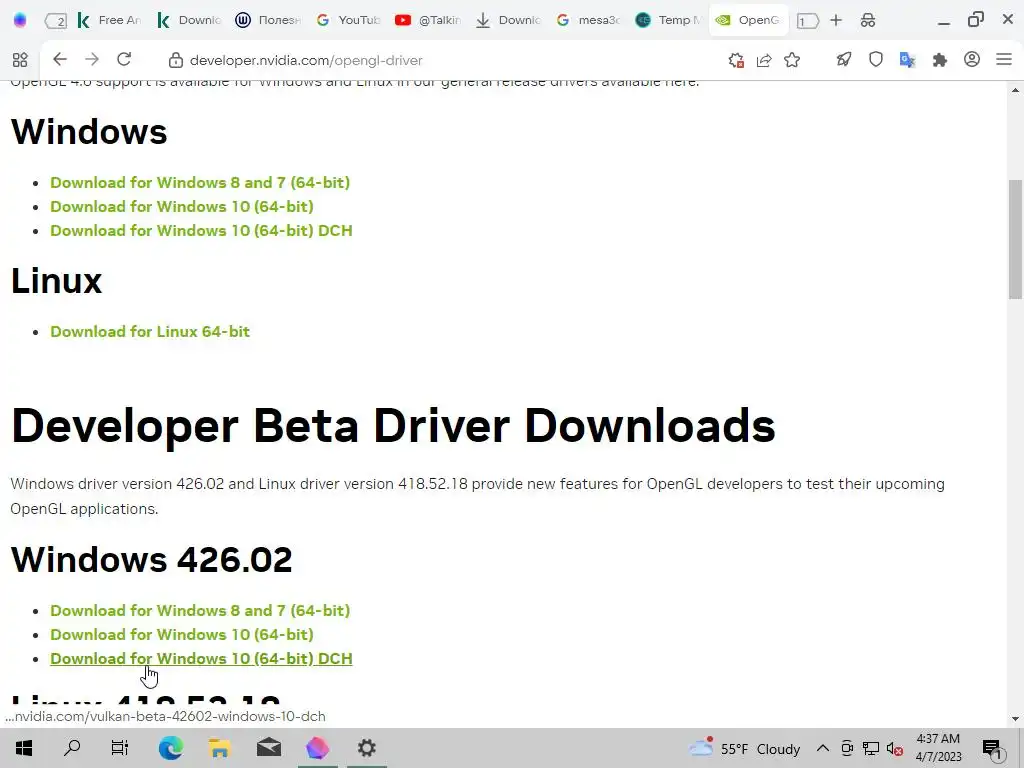Open the Mail app from taskbar
The width and height of the screenshot is (1024, 768).
[x=268, y=748]
